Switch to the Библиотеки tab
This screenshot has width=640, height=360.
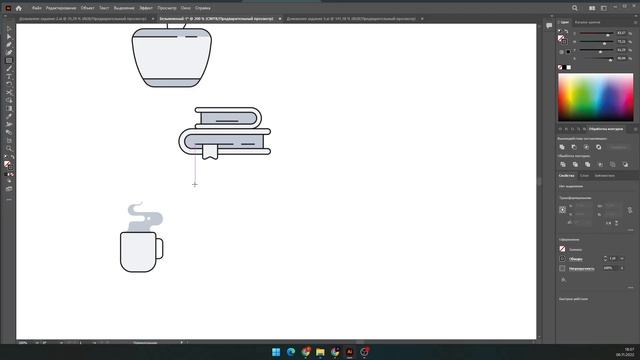coord(604,176)
